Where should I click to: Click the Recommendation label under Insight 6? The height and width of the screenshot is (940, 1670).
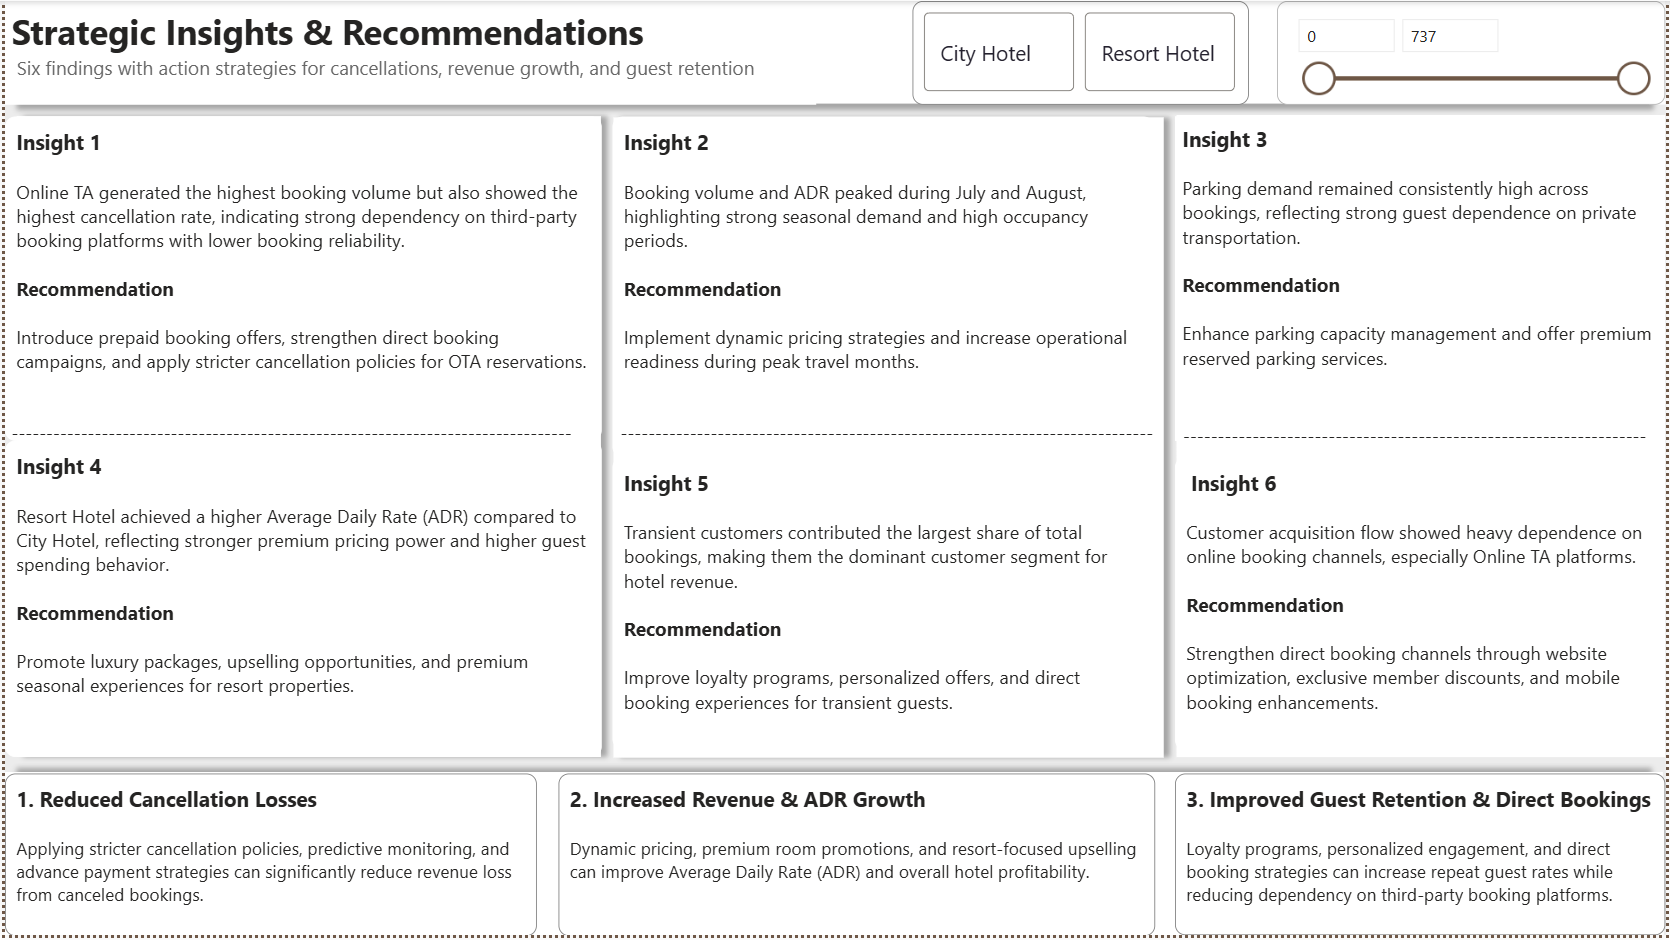(x=1265, y=606)
